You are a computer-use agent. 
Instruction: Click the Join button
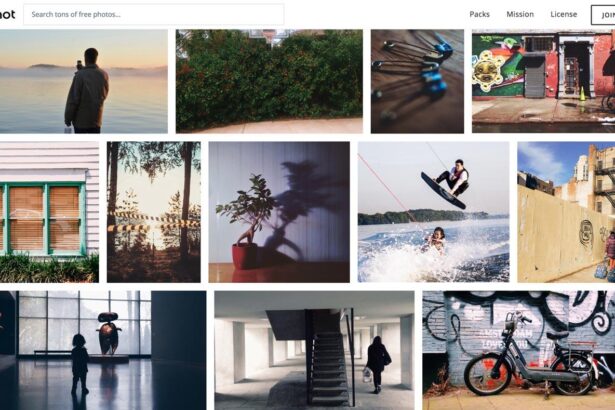(603, 15)
